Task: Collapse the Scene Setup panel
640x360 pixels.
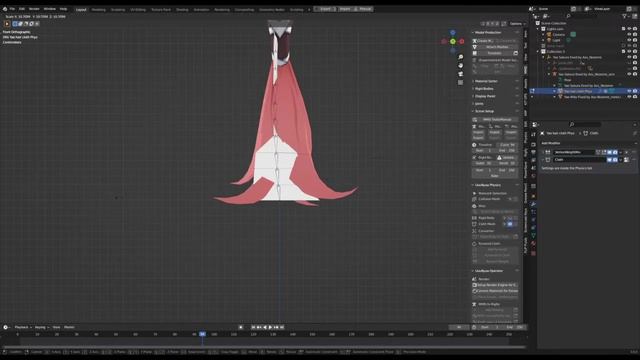Action: [x=484, y=111]
